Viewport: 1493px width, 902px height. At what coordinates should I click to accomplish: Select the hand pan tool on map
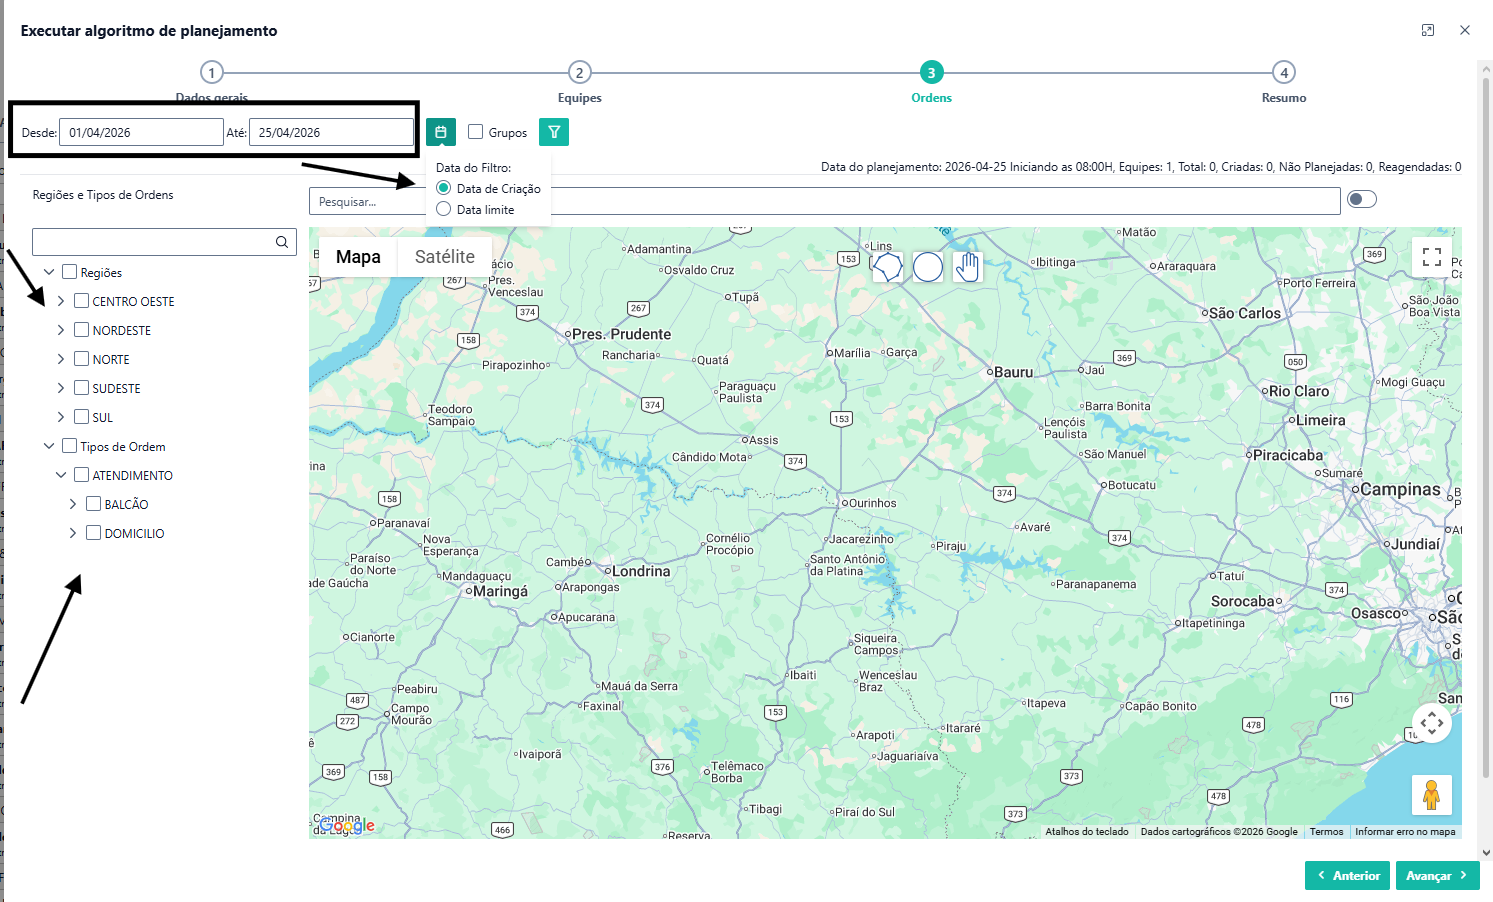(967, 267)
